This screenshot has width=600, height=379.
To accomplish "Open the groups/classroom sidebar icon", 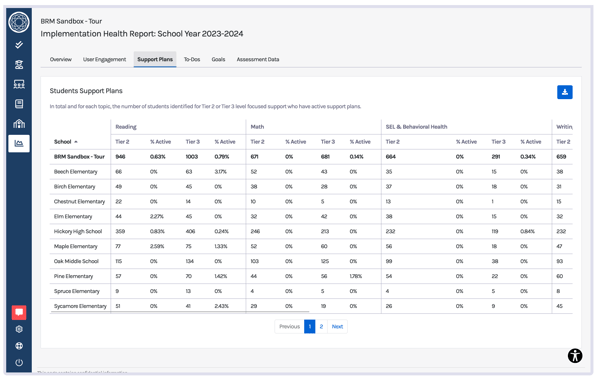I will [19, 84].
